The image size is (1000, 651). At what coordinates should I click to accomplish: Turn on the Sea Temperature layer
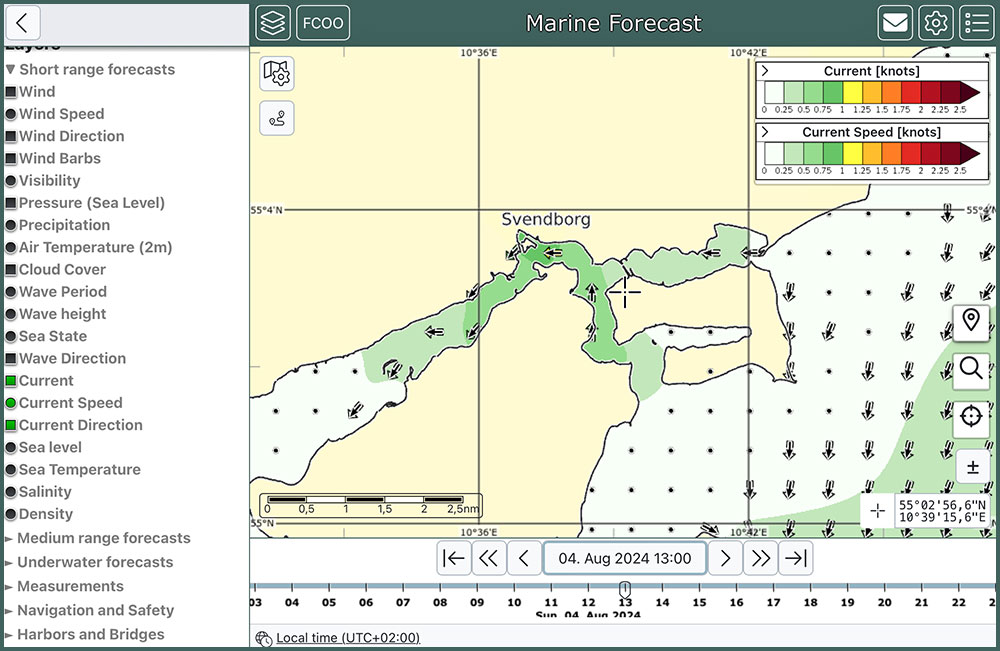(x=11, y=470)
